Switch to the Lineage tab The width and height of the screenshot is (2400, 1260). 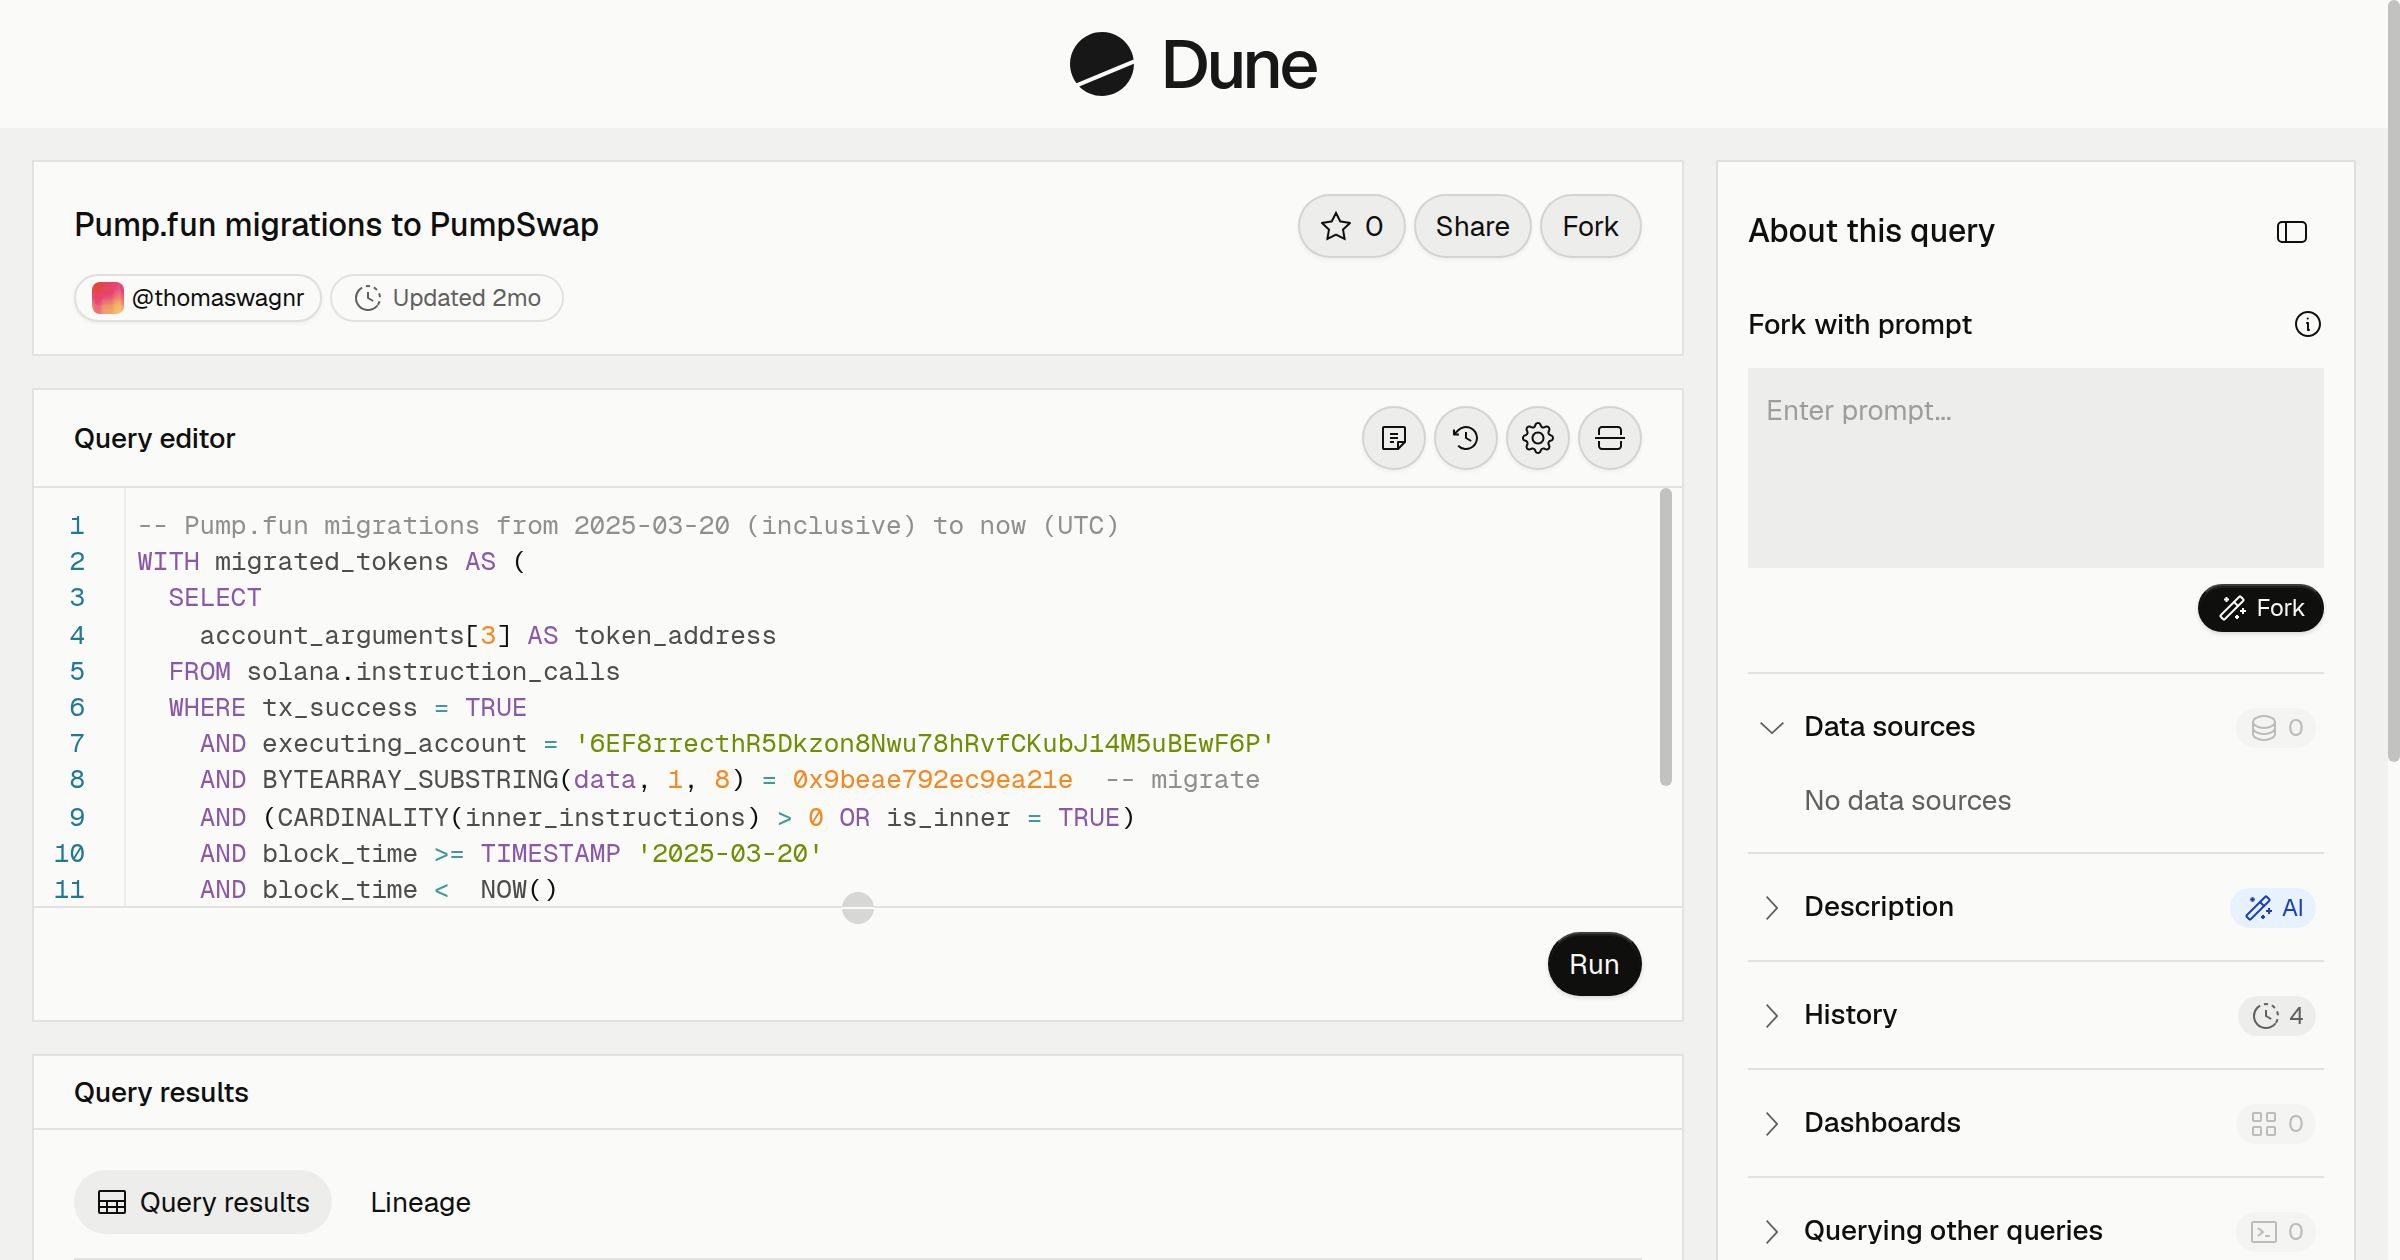[420, 1202]
